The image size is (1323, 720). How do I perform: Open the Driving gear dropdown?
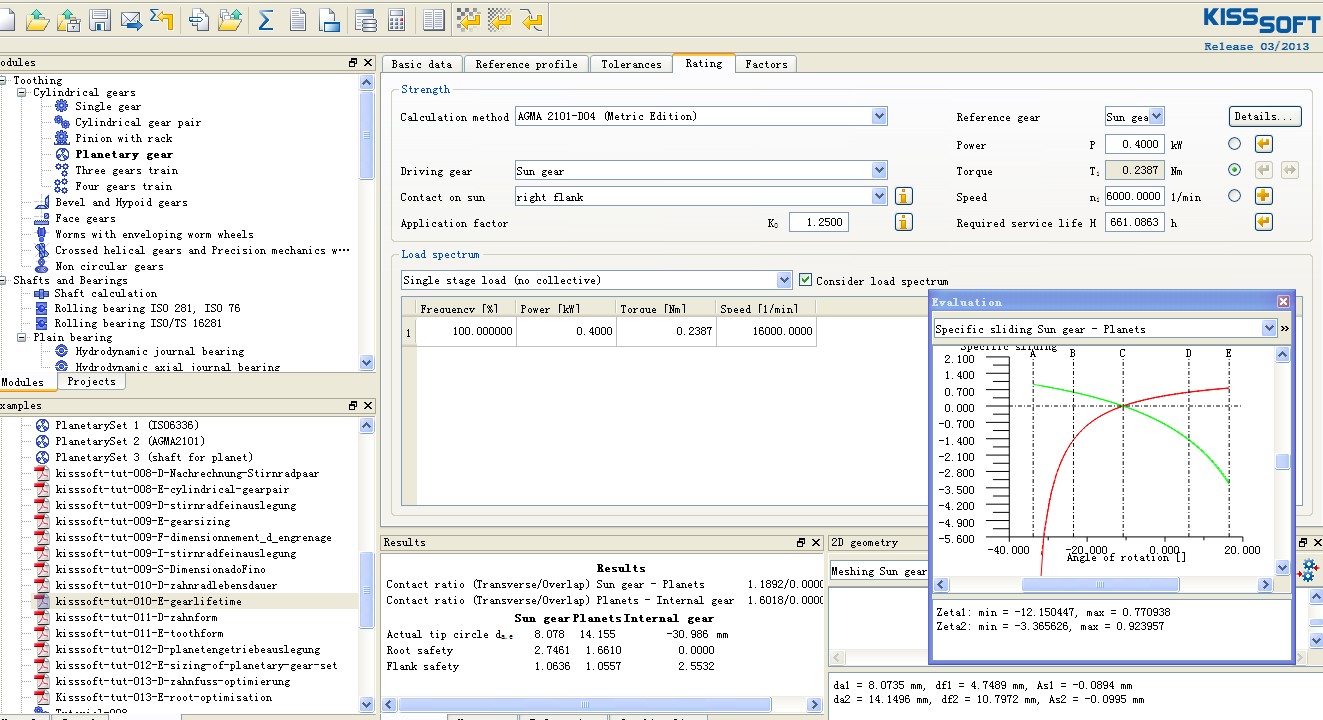[701, 171]
